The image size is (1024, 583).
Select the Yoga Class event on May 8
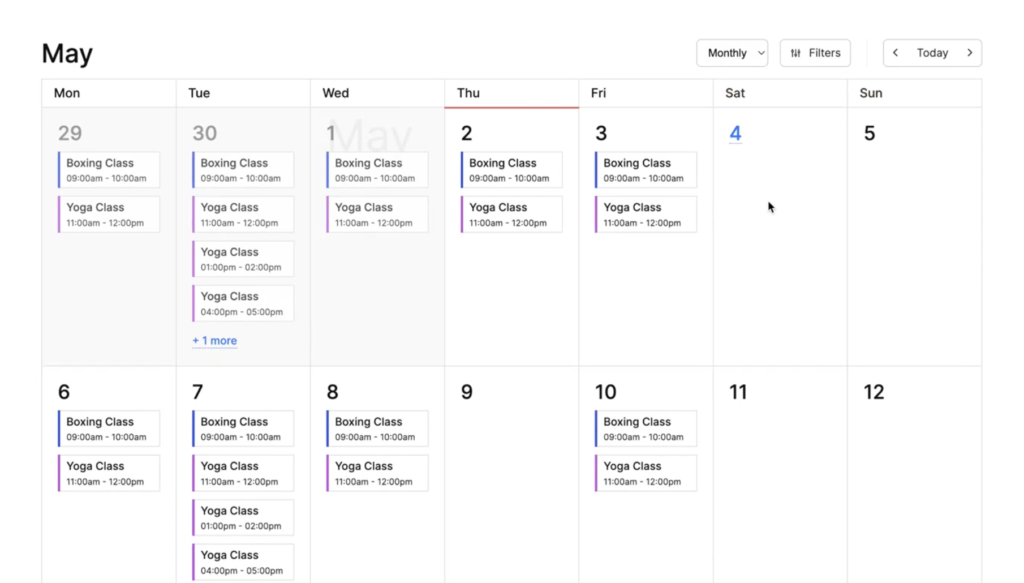click(x=376, y=472)
